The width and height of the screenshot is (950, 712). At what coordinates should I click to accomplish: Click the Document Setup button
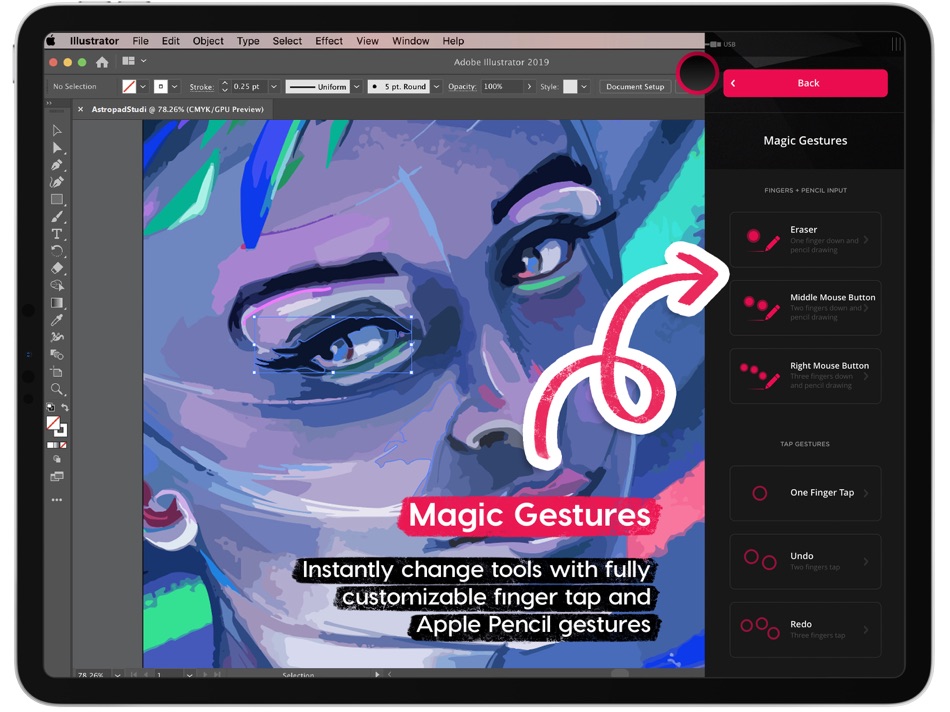click(635, 87)
